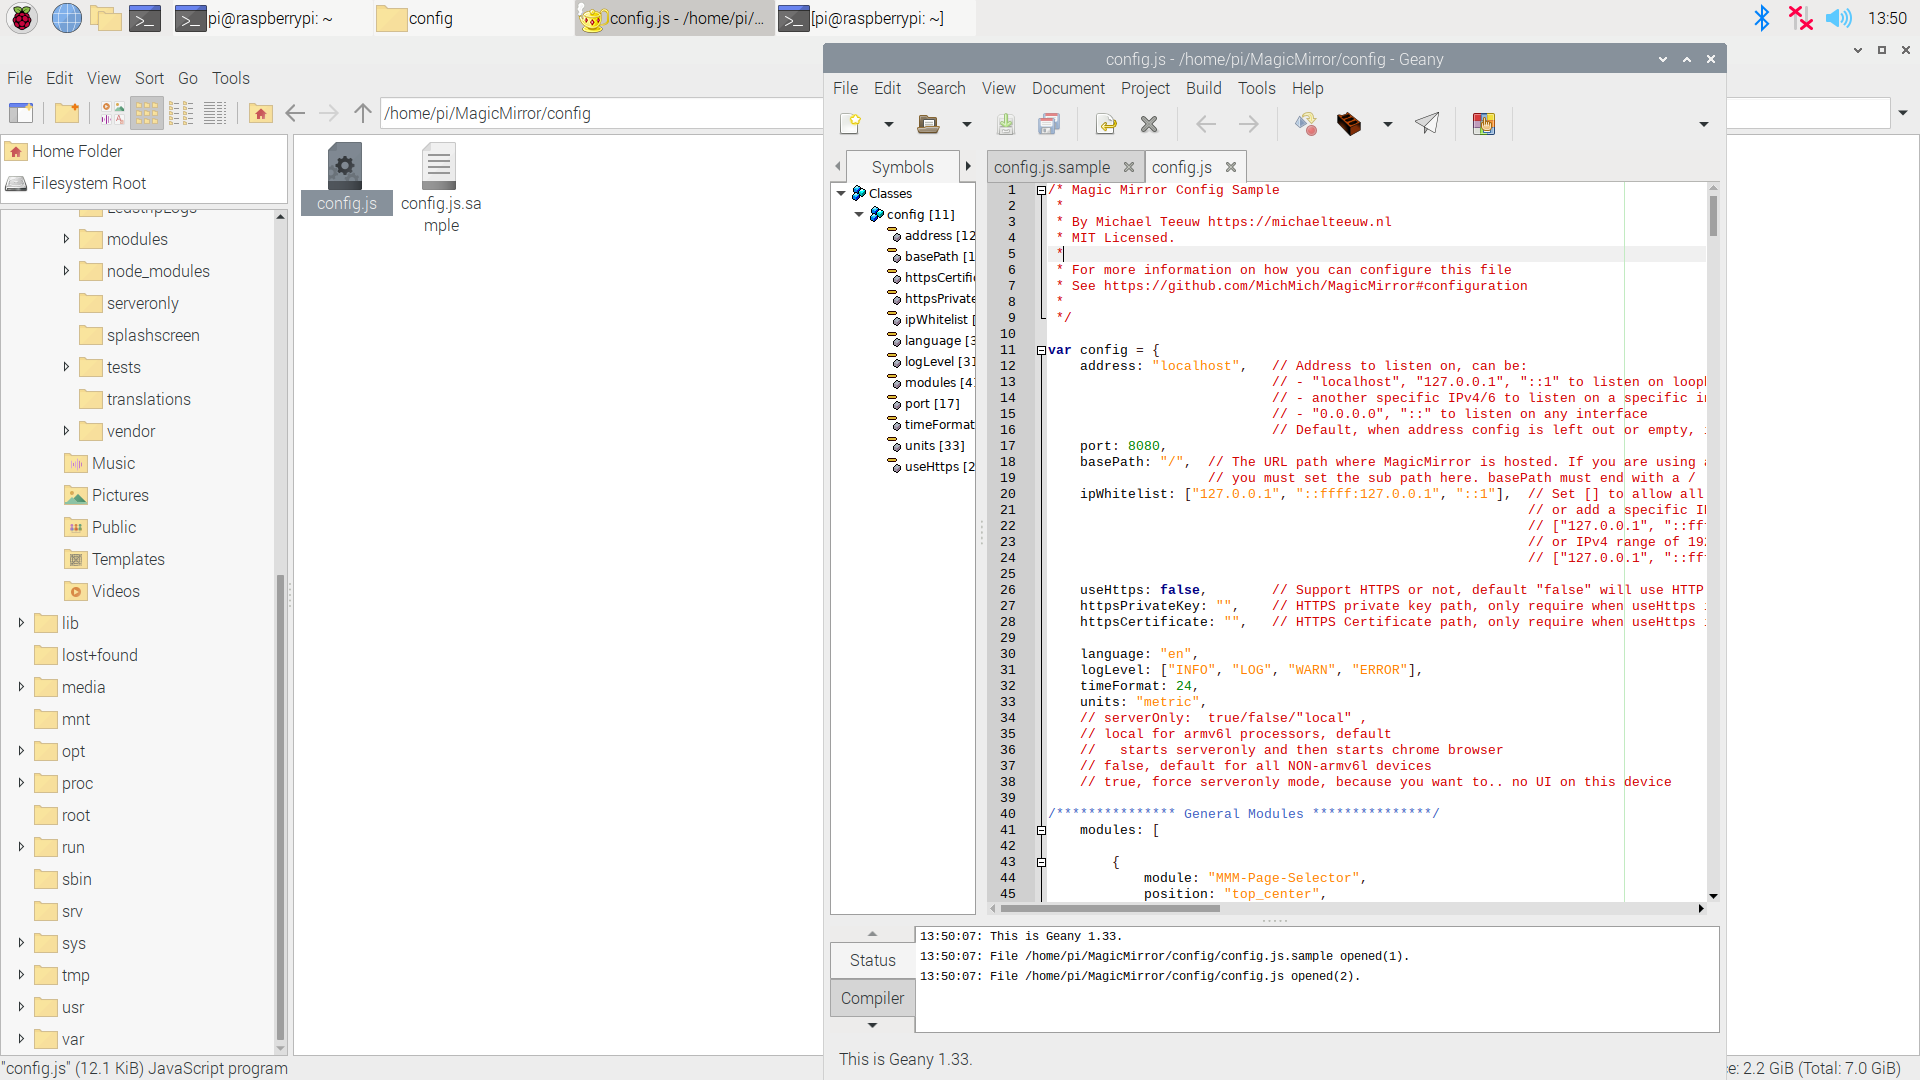Open the volume control tray icon
This screenshot has width=1920, height=1080.
(x=1838, y=18)
